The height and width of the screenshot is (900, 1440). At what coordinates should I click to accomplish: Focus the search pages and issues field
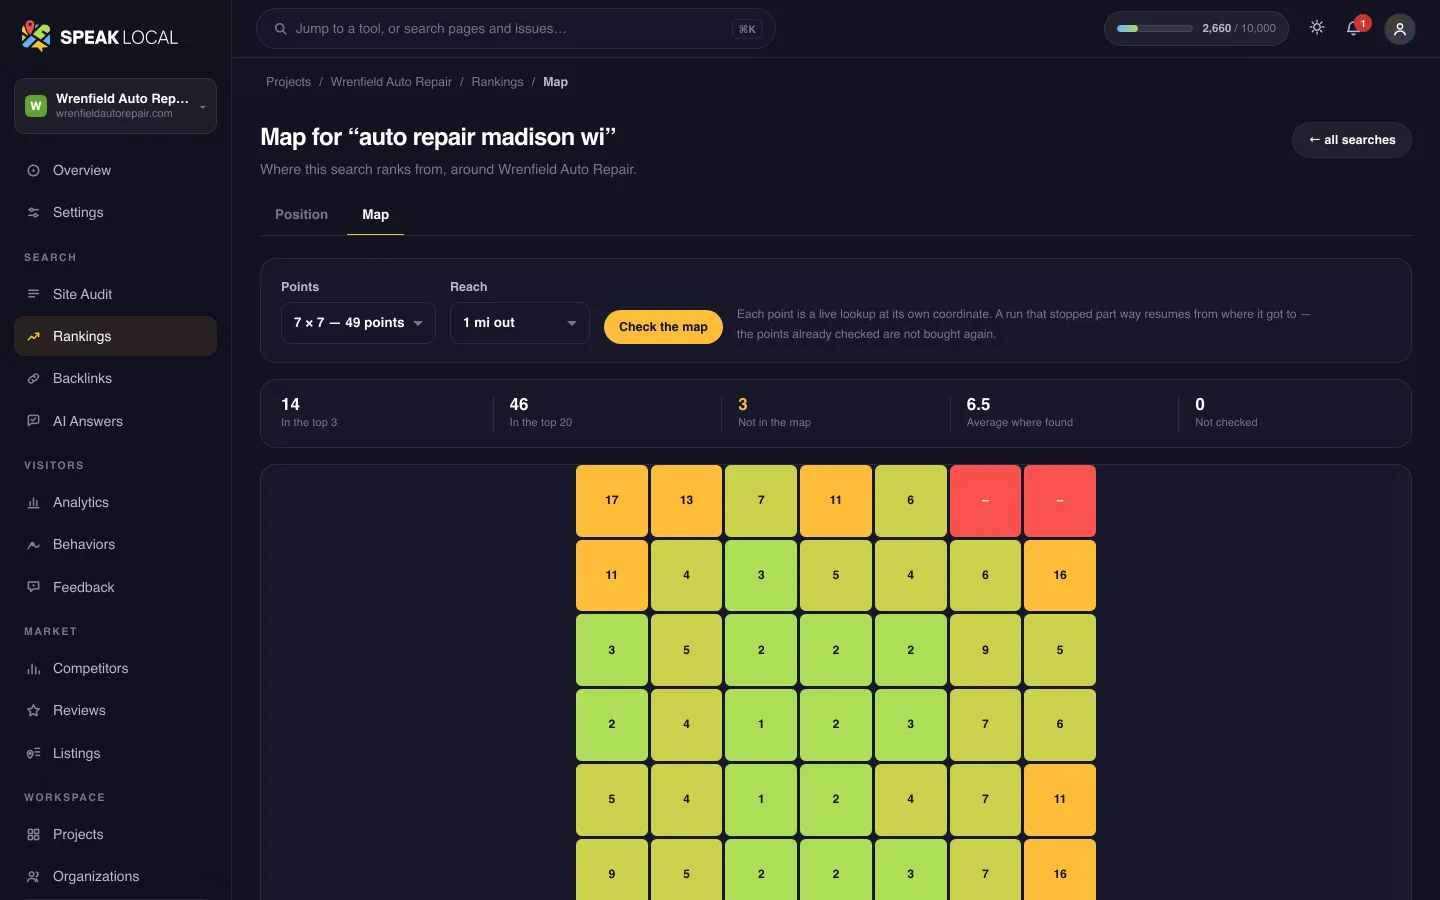[x=516, y=29]
